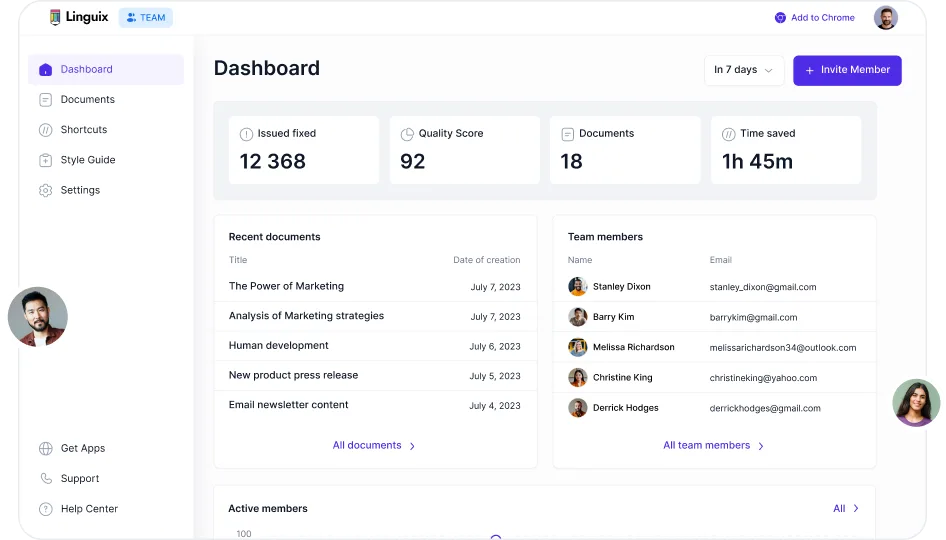The image size is (946, 540).
Task: Click the July 5, 2023 date
Action: pos(495,376)
